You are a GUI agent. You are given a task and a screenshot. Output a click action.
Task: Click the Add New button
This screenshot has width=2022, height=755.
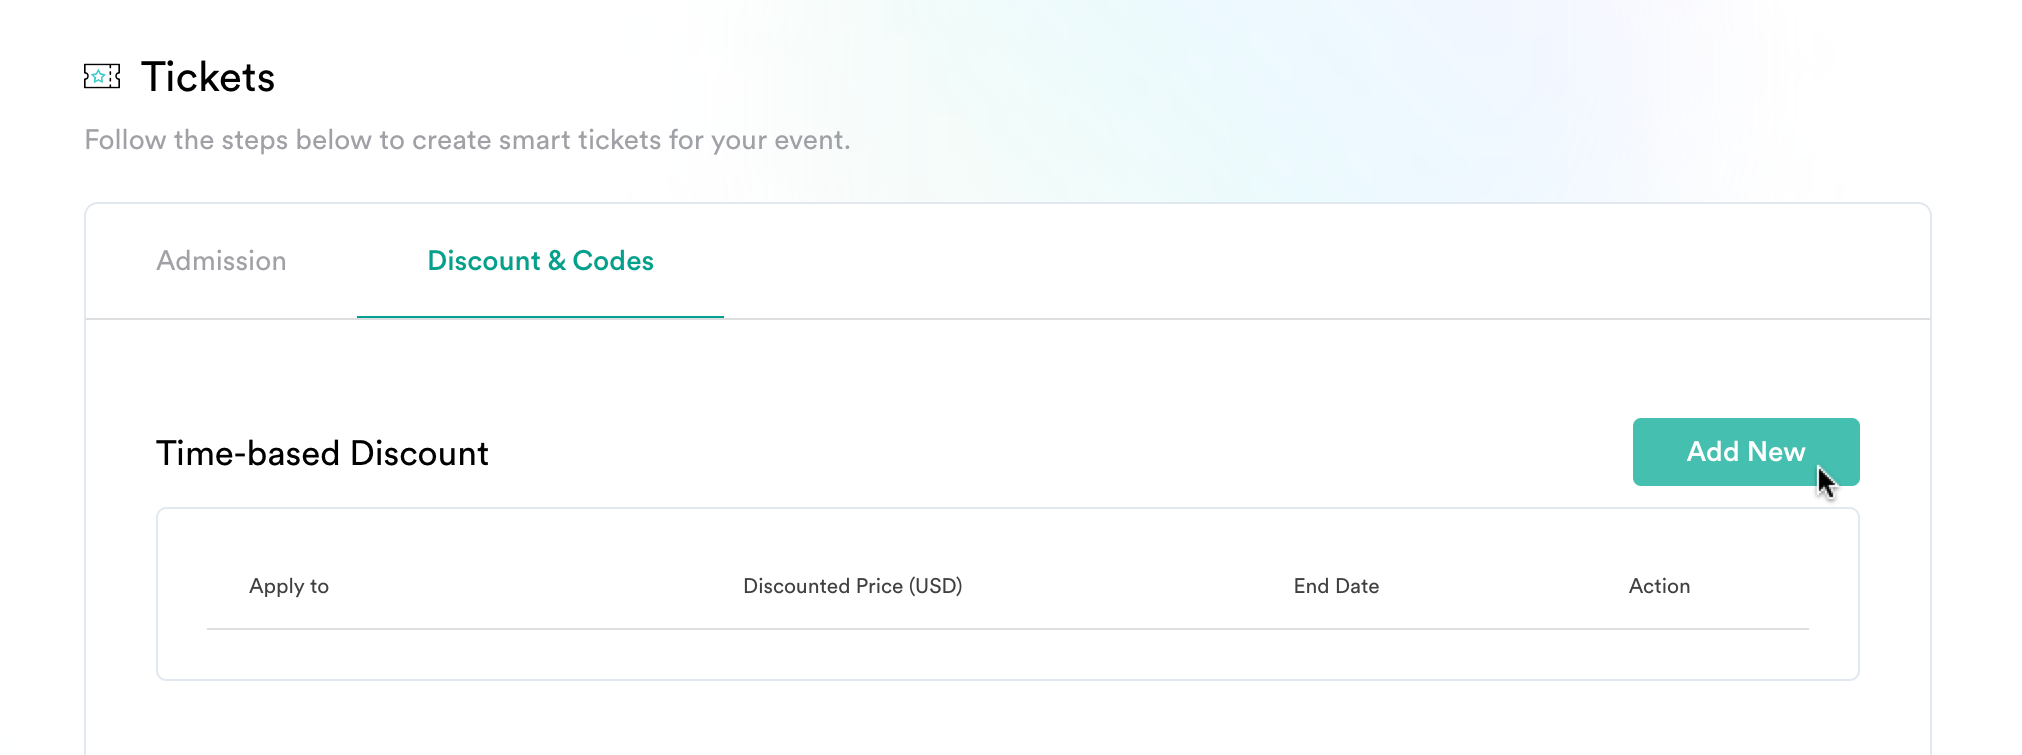pyautogui.click(x=1746, y=452)
